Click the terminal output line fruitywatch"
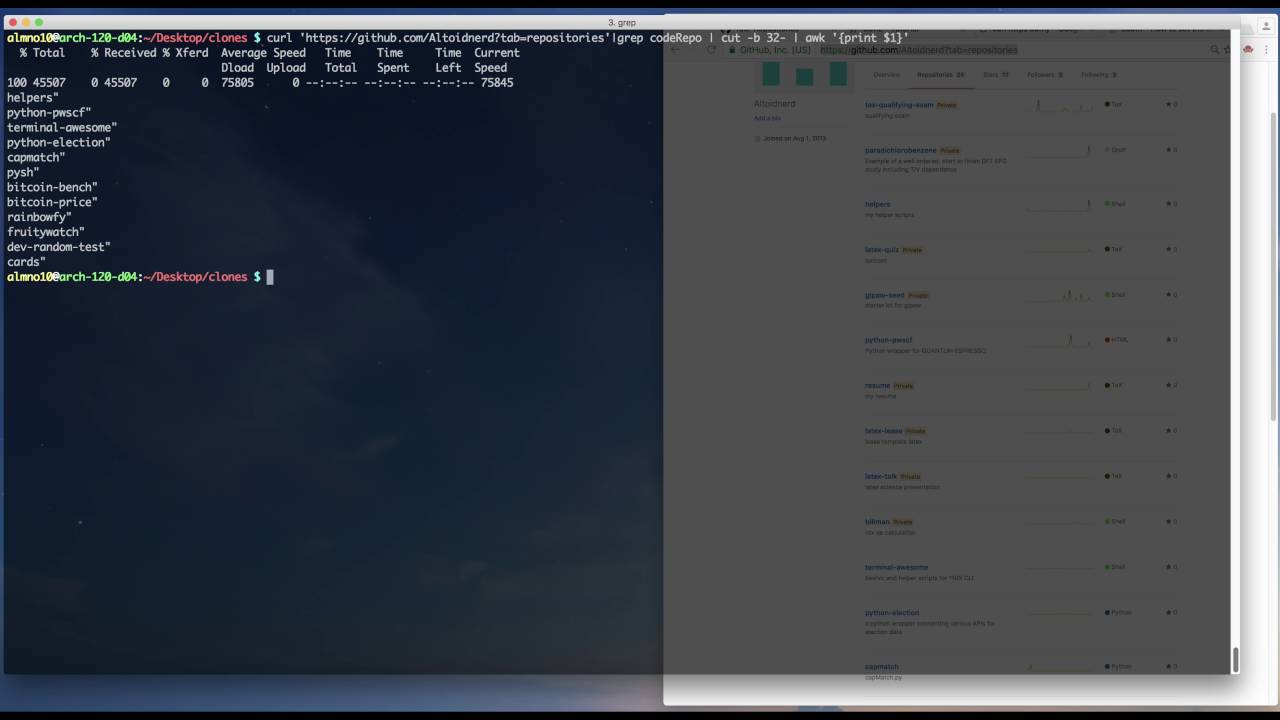 [x=46, y=232]
